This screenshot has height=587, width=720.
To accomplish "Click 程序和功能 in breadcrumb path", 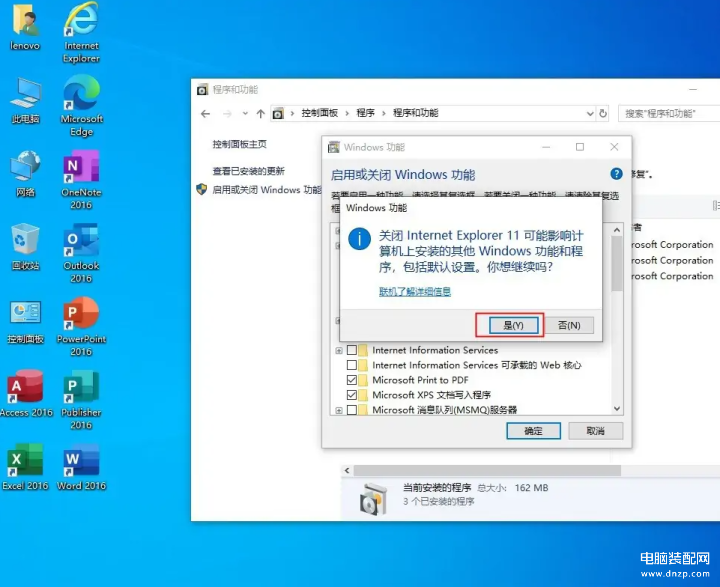I will (x=416, y=113).
